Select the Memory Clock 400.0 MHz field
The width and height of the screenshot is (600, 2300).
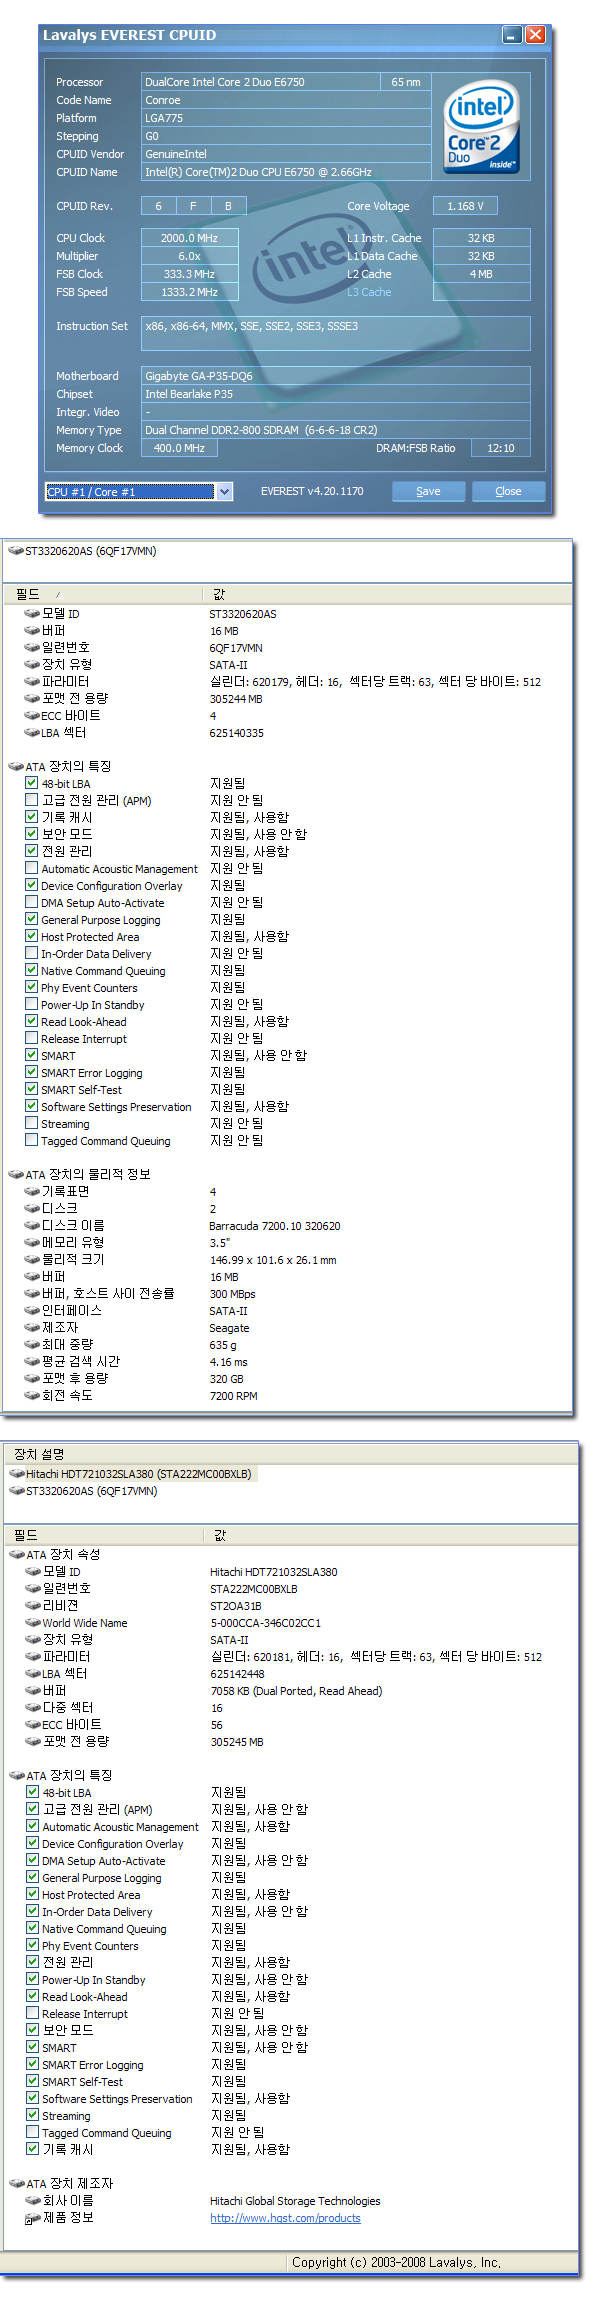(179, 448)
